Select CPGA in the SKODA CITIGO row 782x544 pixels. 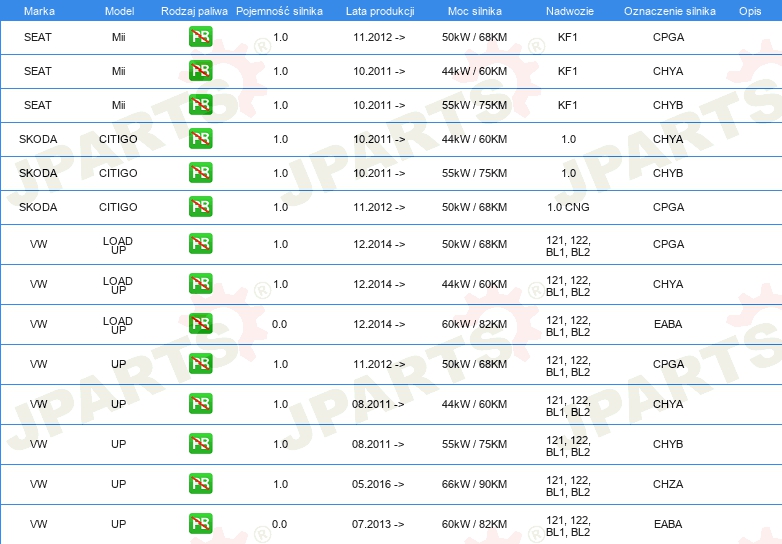[668, 206]
